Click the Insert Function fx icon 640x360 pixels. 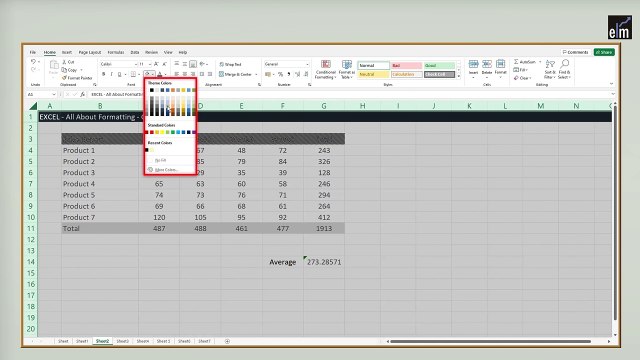point(82,94)
